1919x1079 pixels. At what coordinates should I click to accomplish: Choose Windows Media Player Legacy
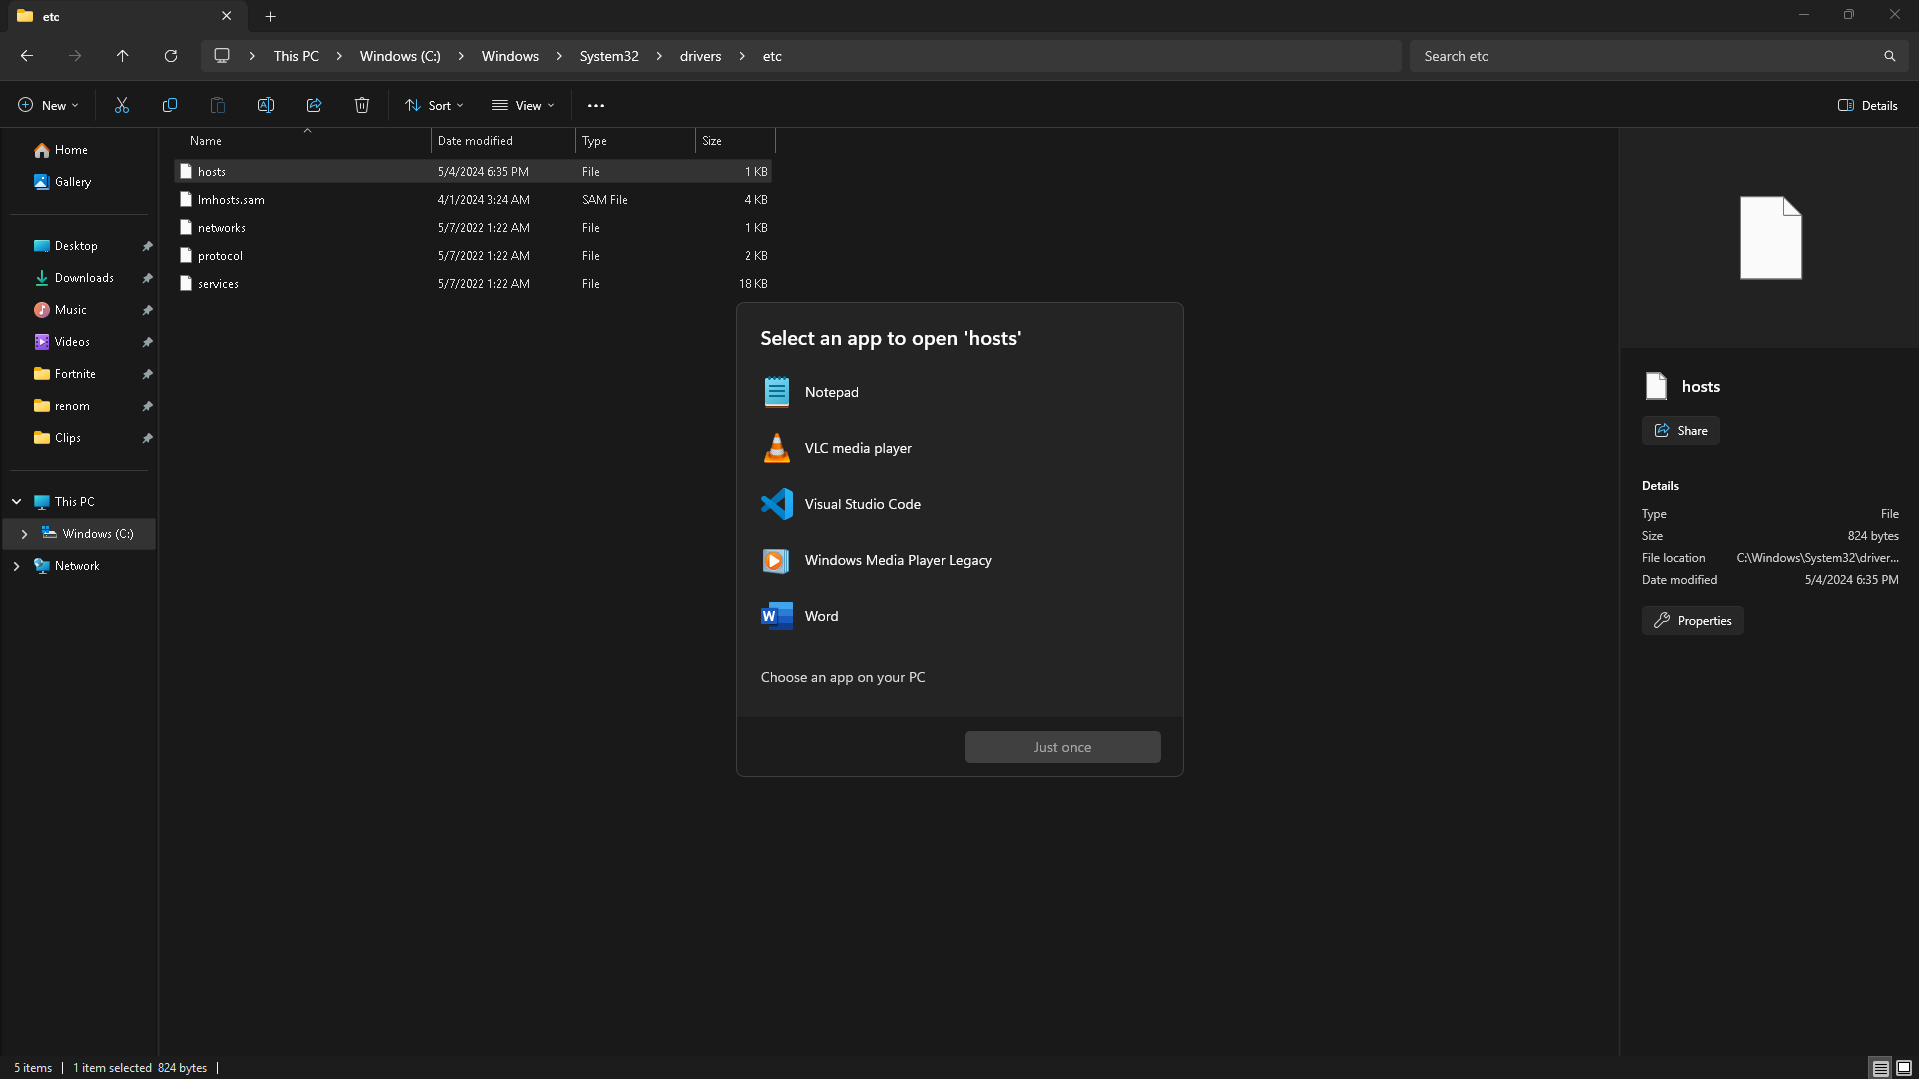pyautogui.click(x=959, y=560)
